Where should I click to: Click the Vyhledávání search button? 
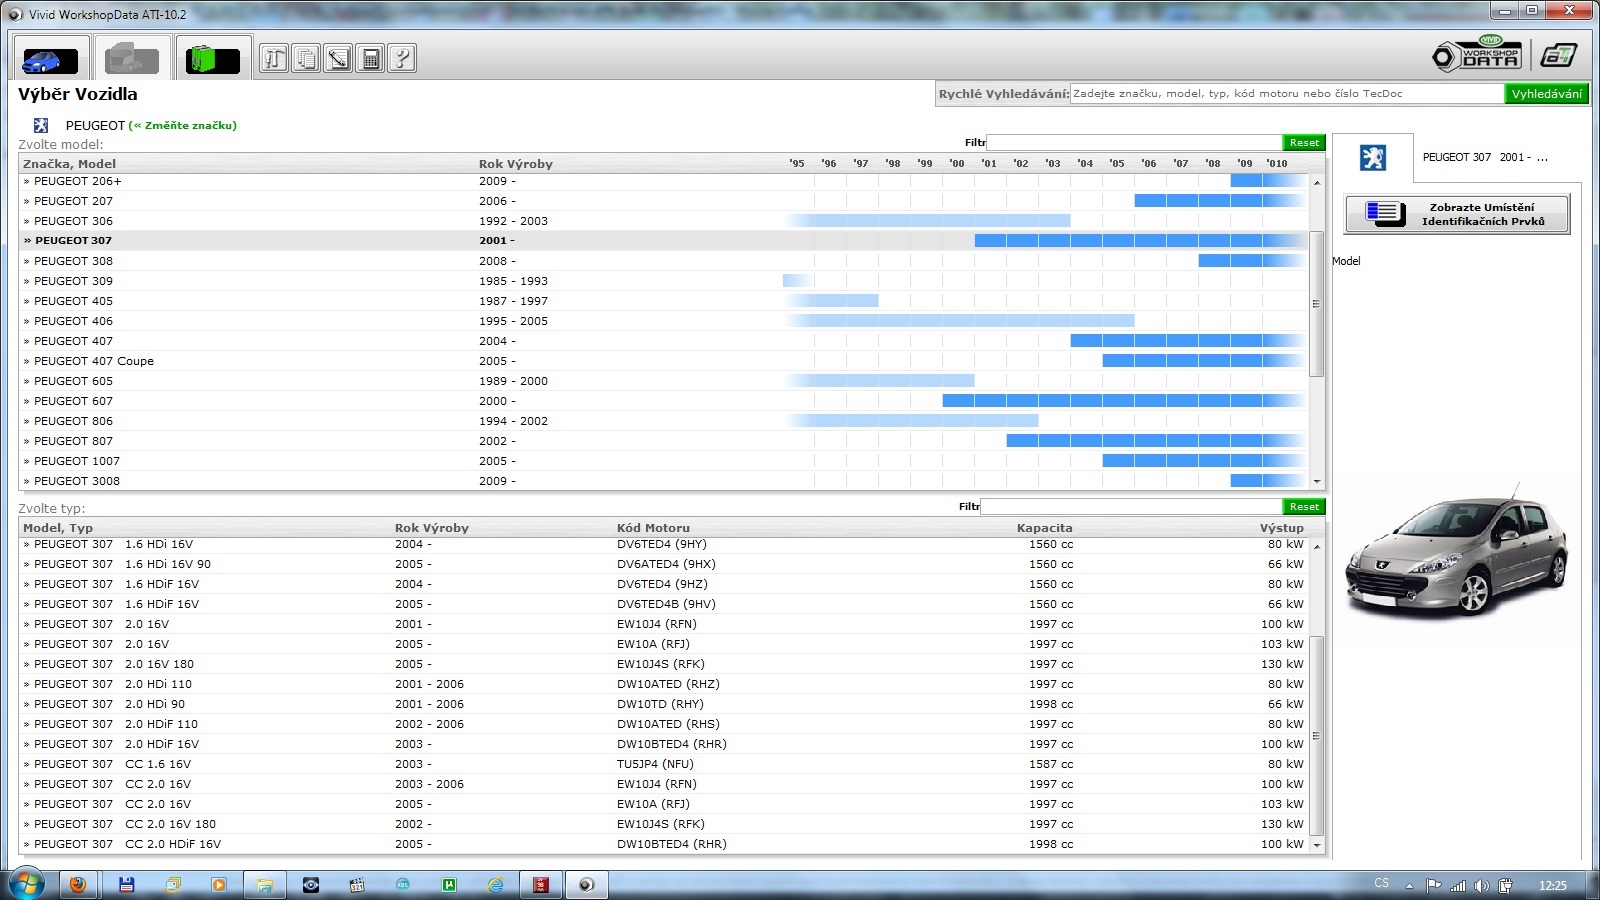pyautogui.click(x=1546, y=94)
